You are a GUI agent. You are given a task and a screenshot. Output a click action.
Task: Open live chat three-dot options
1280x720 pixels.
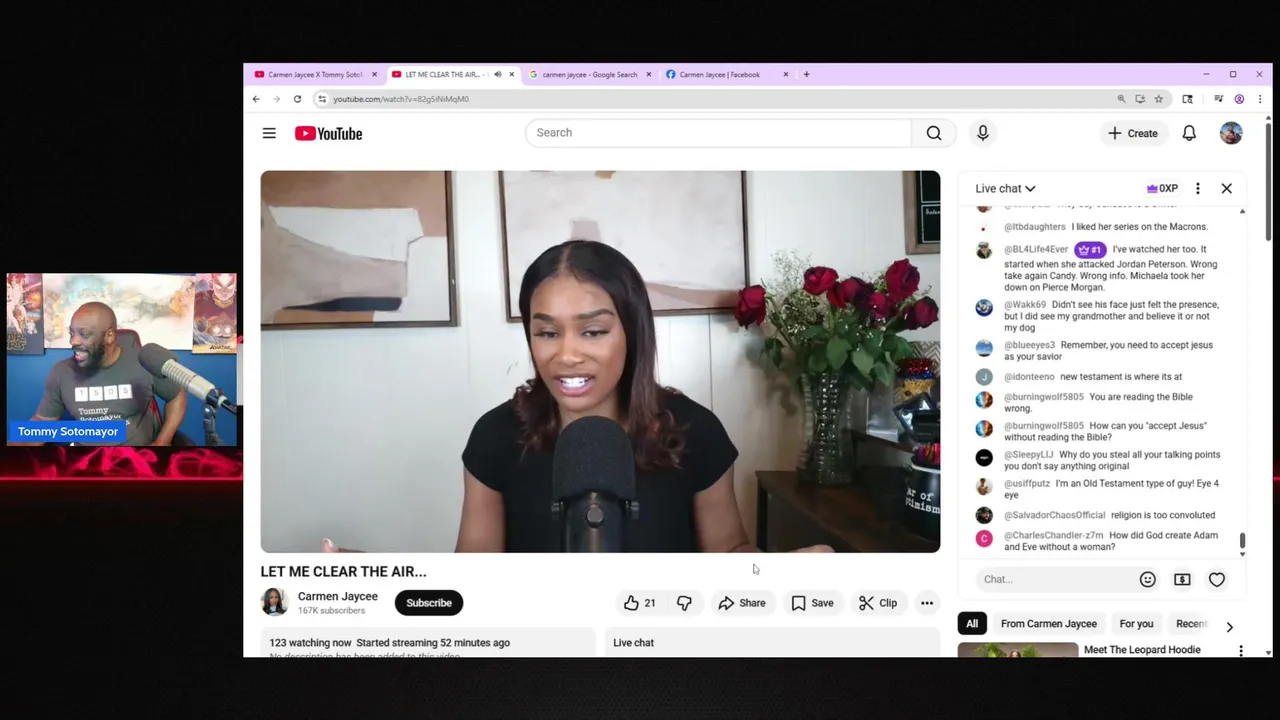pyautogui.click(x=1197, y=188)
